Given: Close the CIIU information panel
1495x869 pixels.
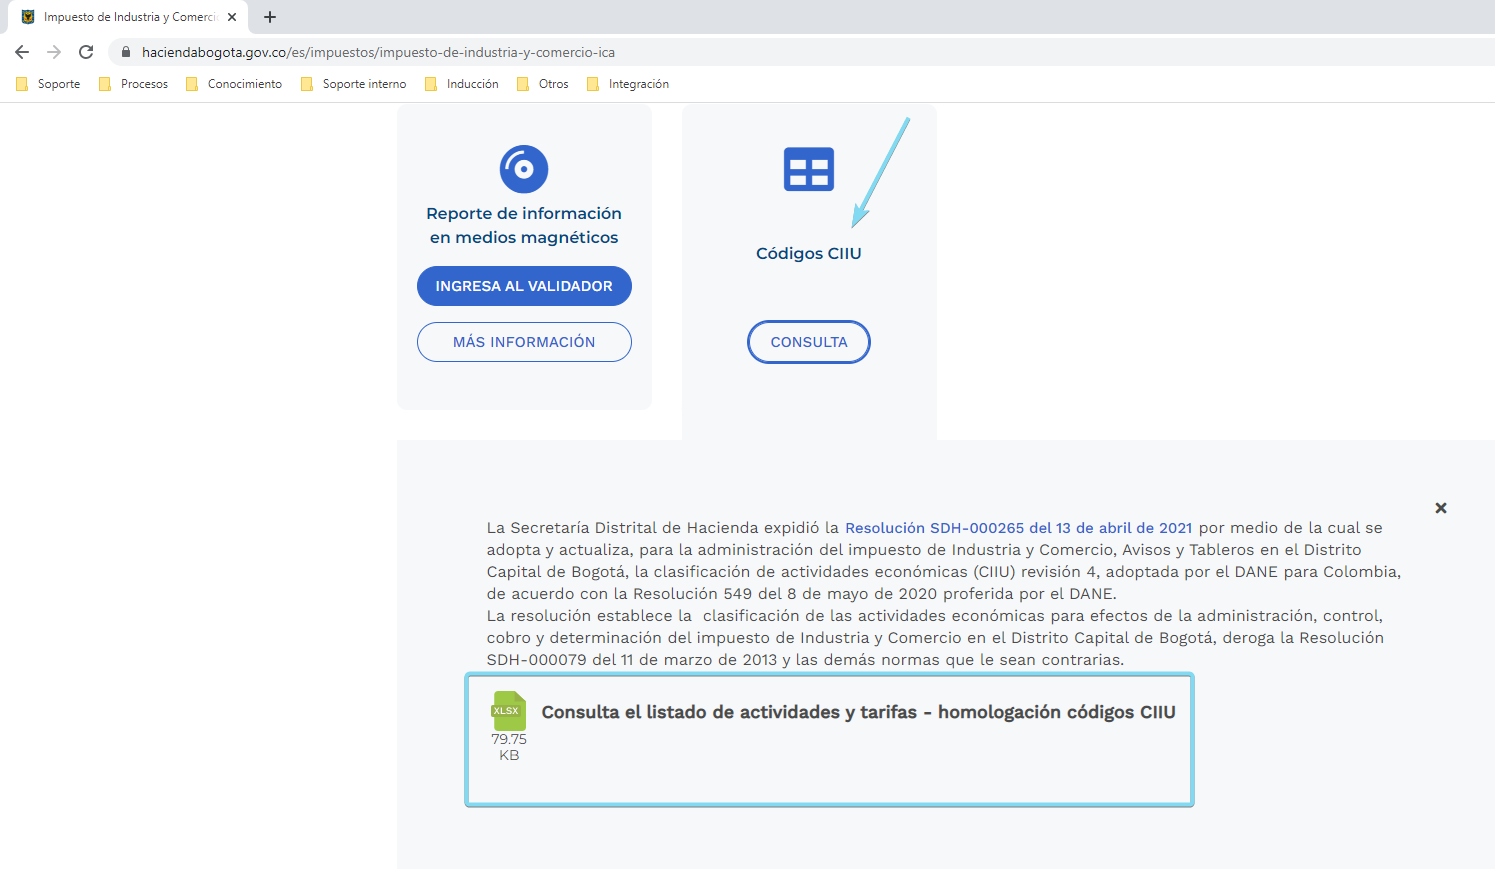Looking at the screenshot, I should click(1441, 508).
